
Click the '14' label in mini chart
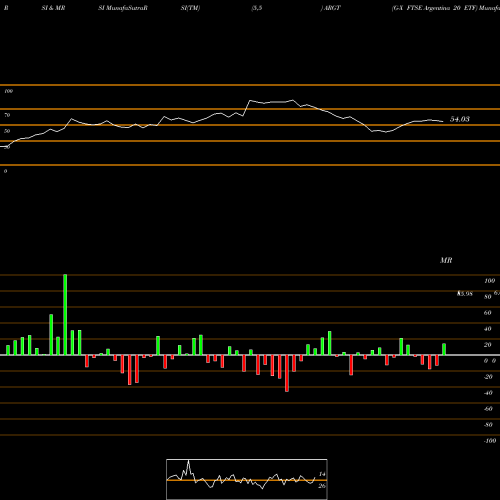coord(322,474)
